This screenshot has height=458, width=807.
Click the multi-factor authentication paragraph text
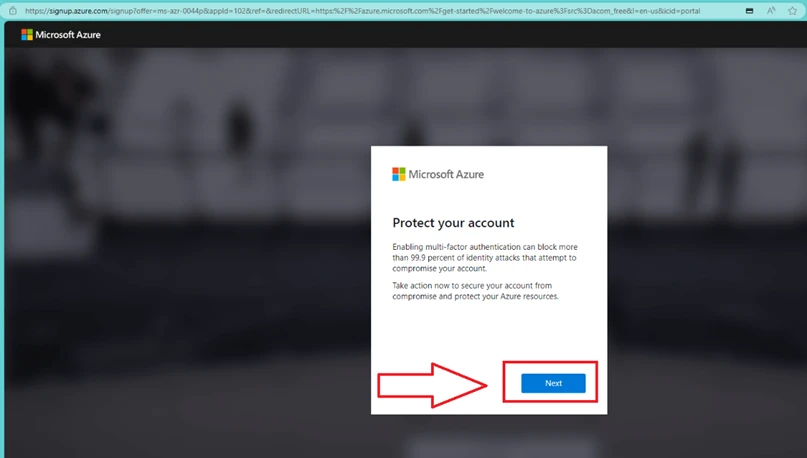485,257
